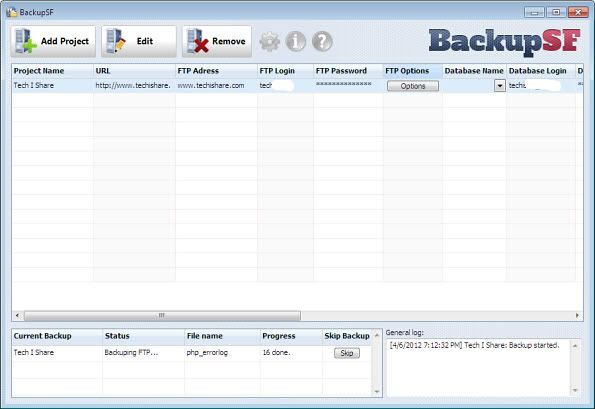The height and width of the screenshot is (409, 595).
Task: Maximize the BackupSF window
Action: coord(556,13)
